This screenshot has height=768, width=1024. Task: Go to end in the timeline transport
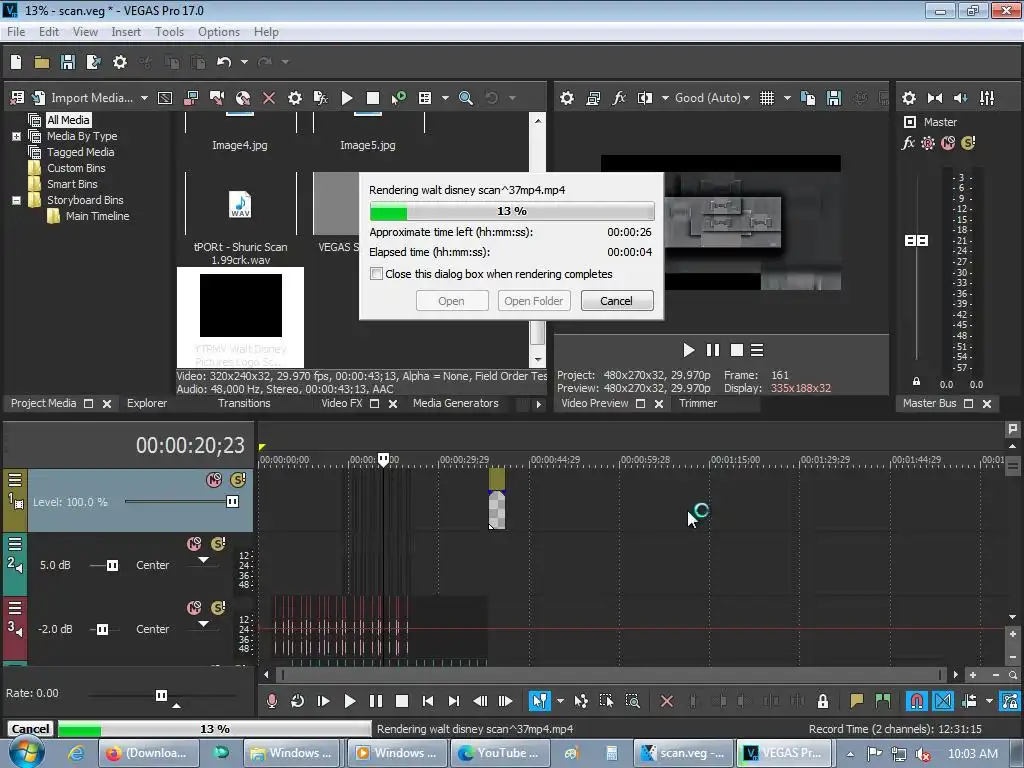453,701
